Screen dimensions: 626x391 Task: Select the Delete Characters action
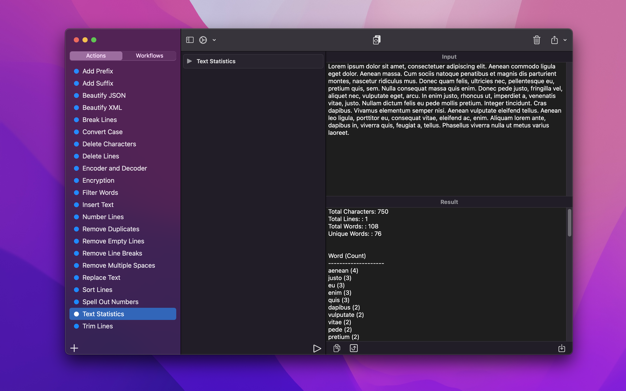[123, 144]
